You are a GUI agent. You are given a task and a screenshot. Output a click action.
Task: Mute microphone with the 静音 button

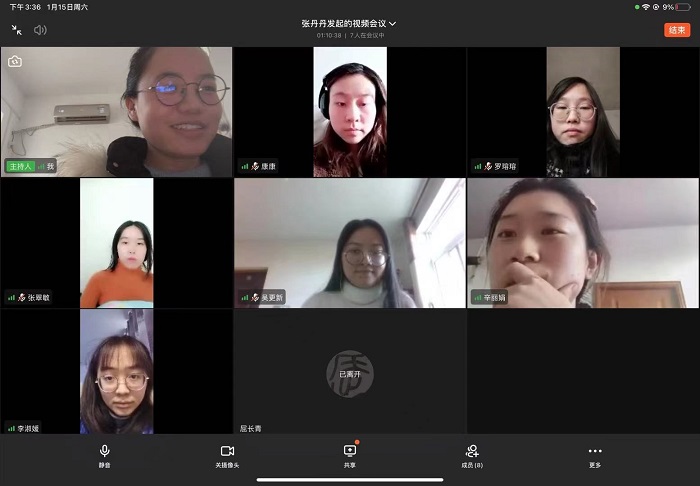(x=104, y=455)
